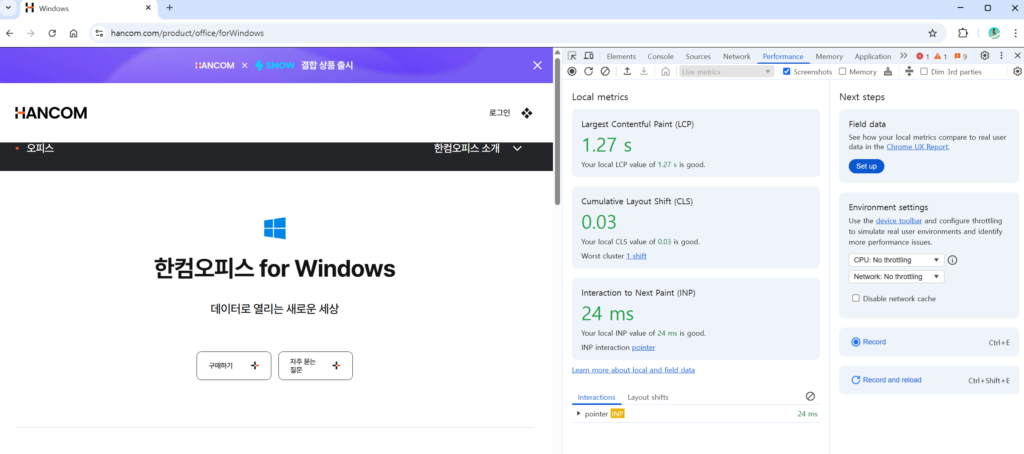Image resolution: width=1024 pixels, height=454 pixels.
Task: Upload a performance trace file icon
Action: coord(627,72)
